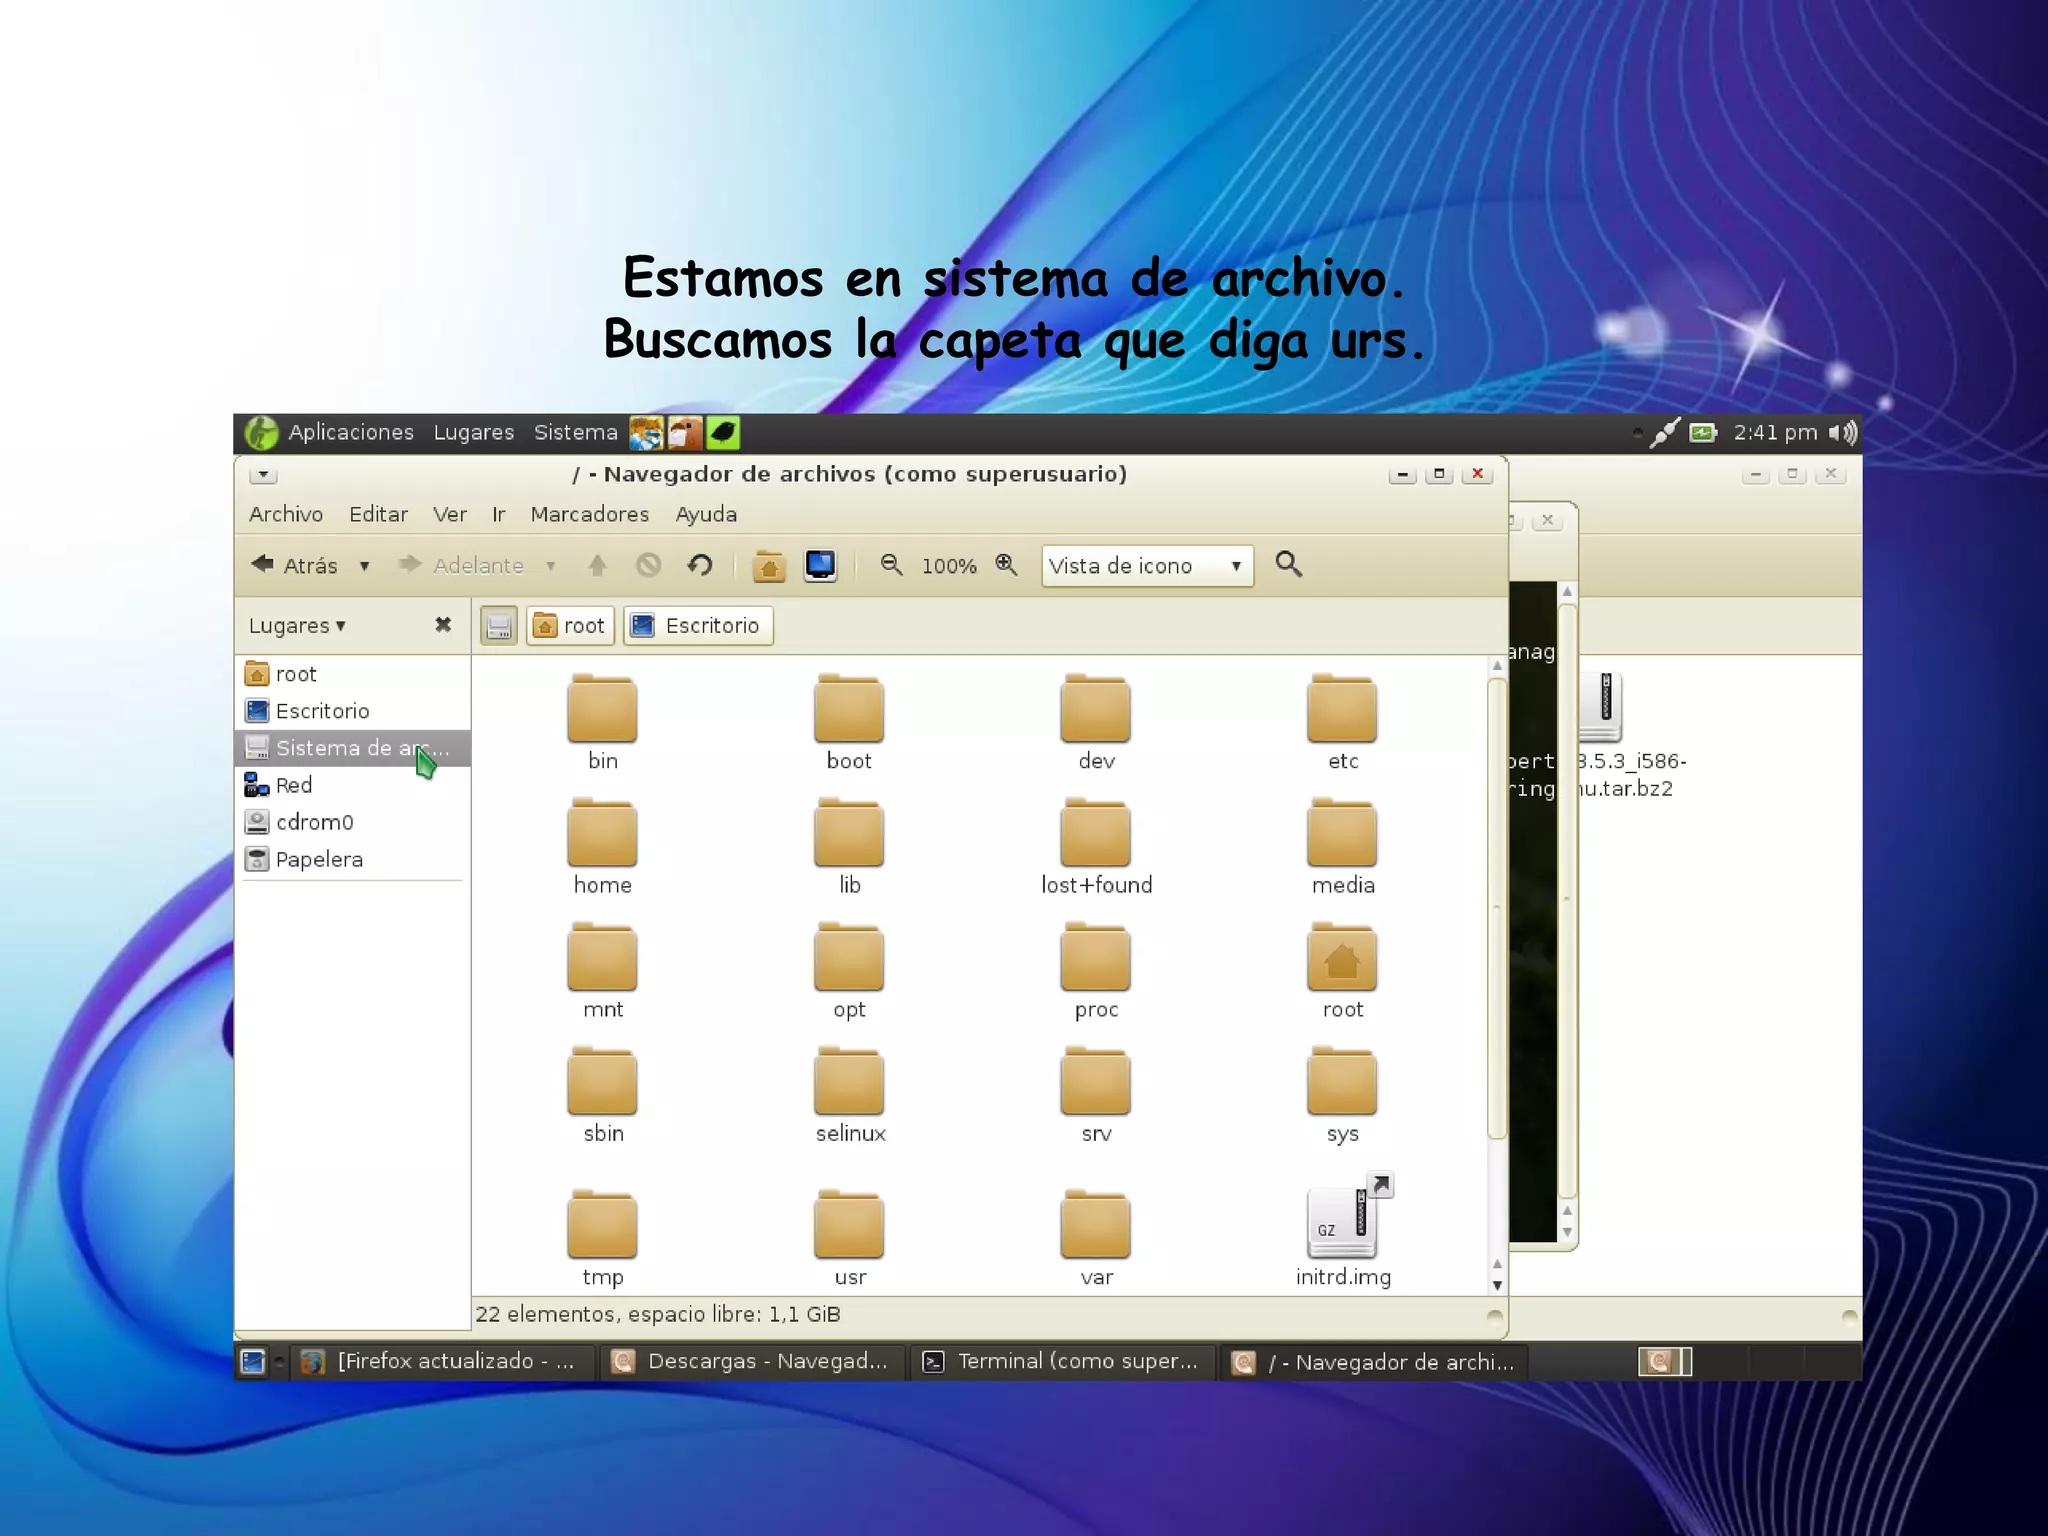2048x1536 pixels.
Task: Zoom out with the minus magnifier
Action: point(891,565)
